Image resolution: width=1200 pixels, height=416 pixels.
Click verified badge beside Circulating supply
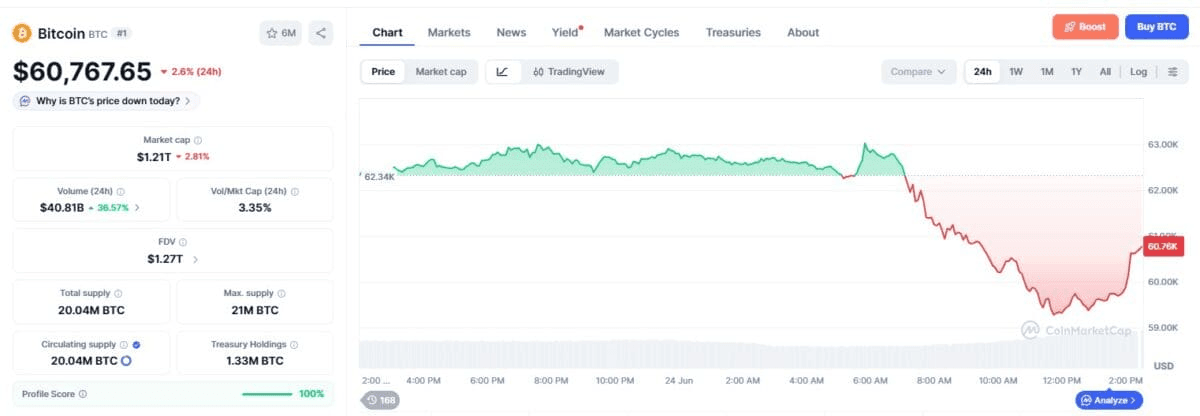[x=137, y=344]
